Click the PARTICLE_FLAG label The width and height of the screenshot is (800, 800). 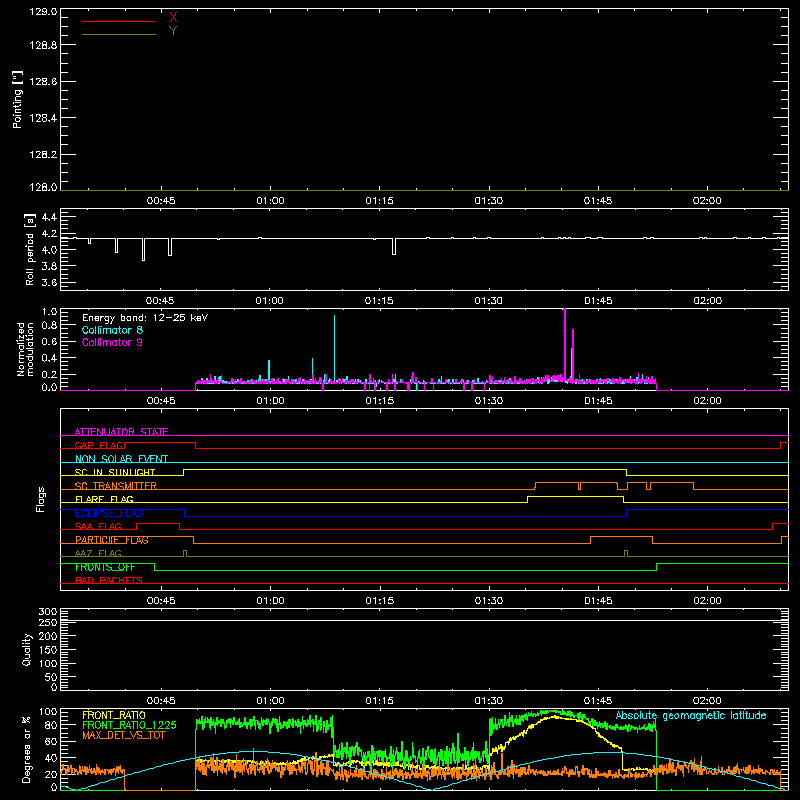[x=112, y=540]
